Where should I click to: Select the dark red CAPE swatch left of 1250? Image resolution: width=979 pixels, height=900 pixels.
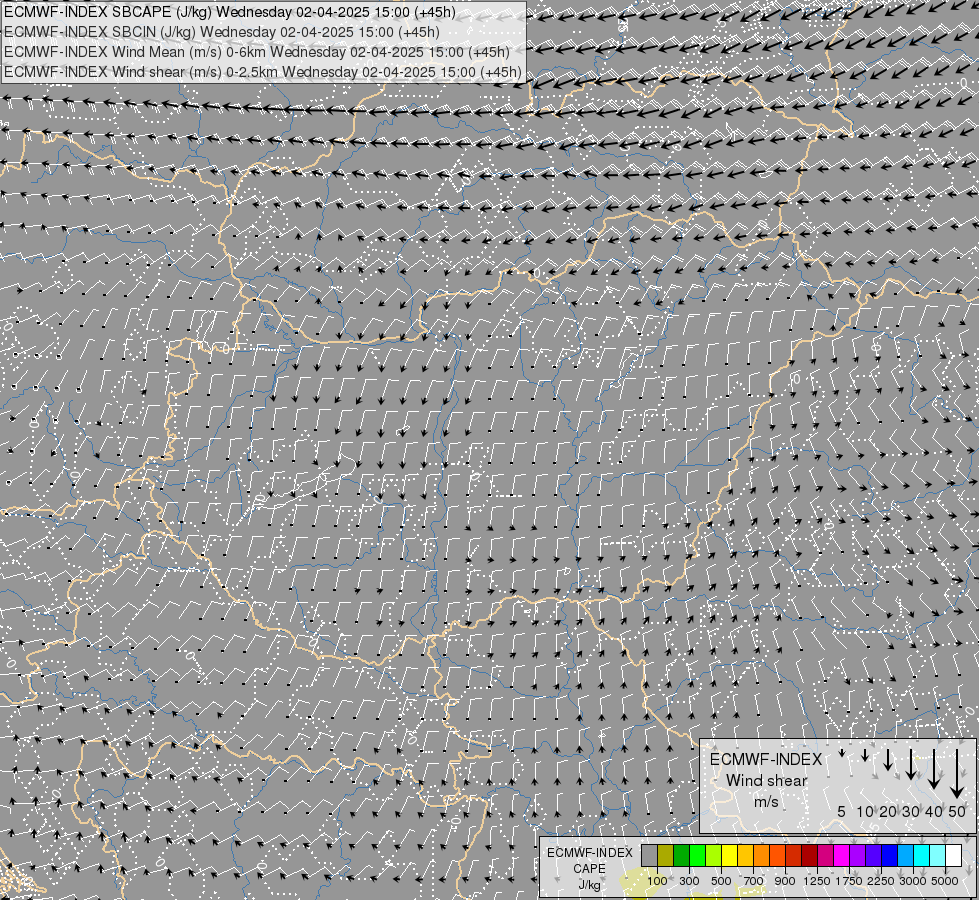tap(810, 855)
